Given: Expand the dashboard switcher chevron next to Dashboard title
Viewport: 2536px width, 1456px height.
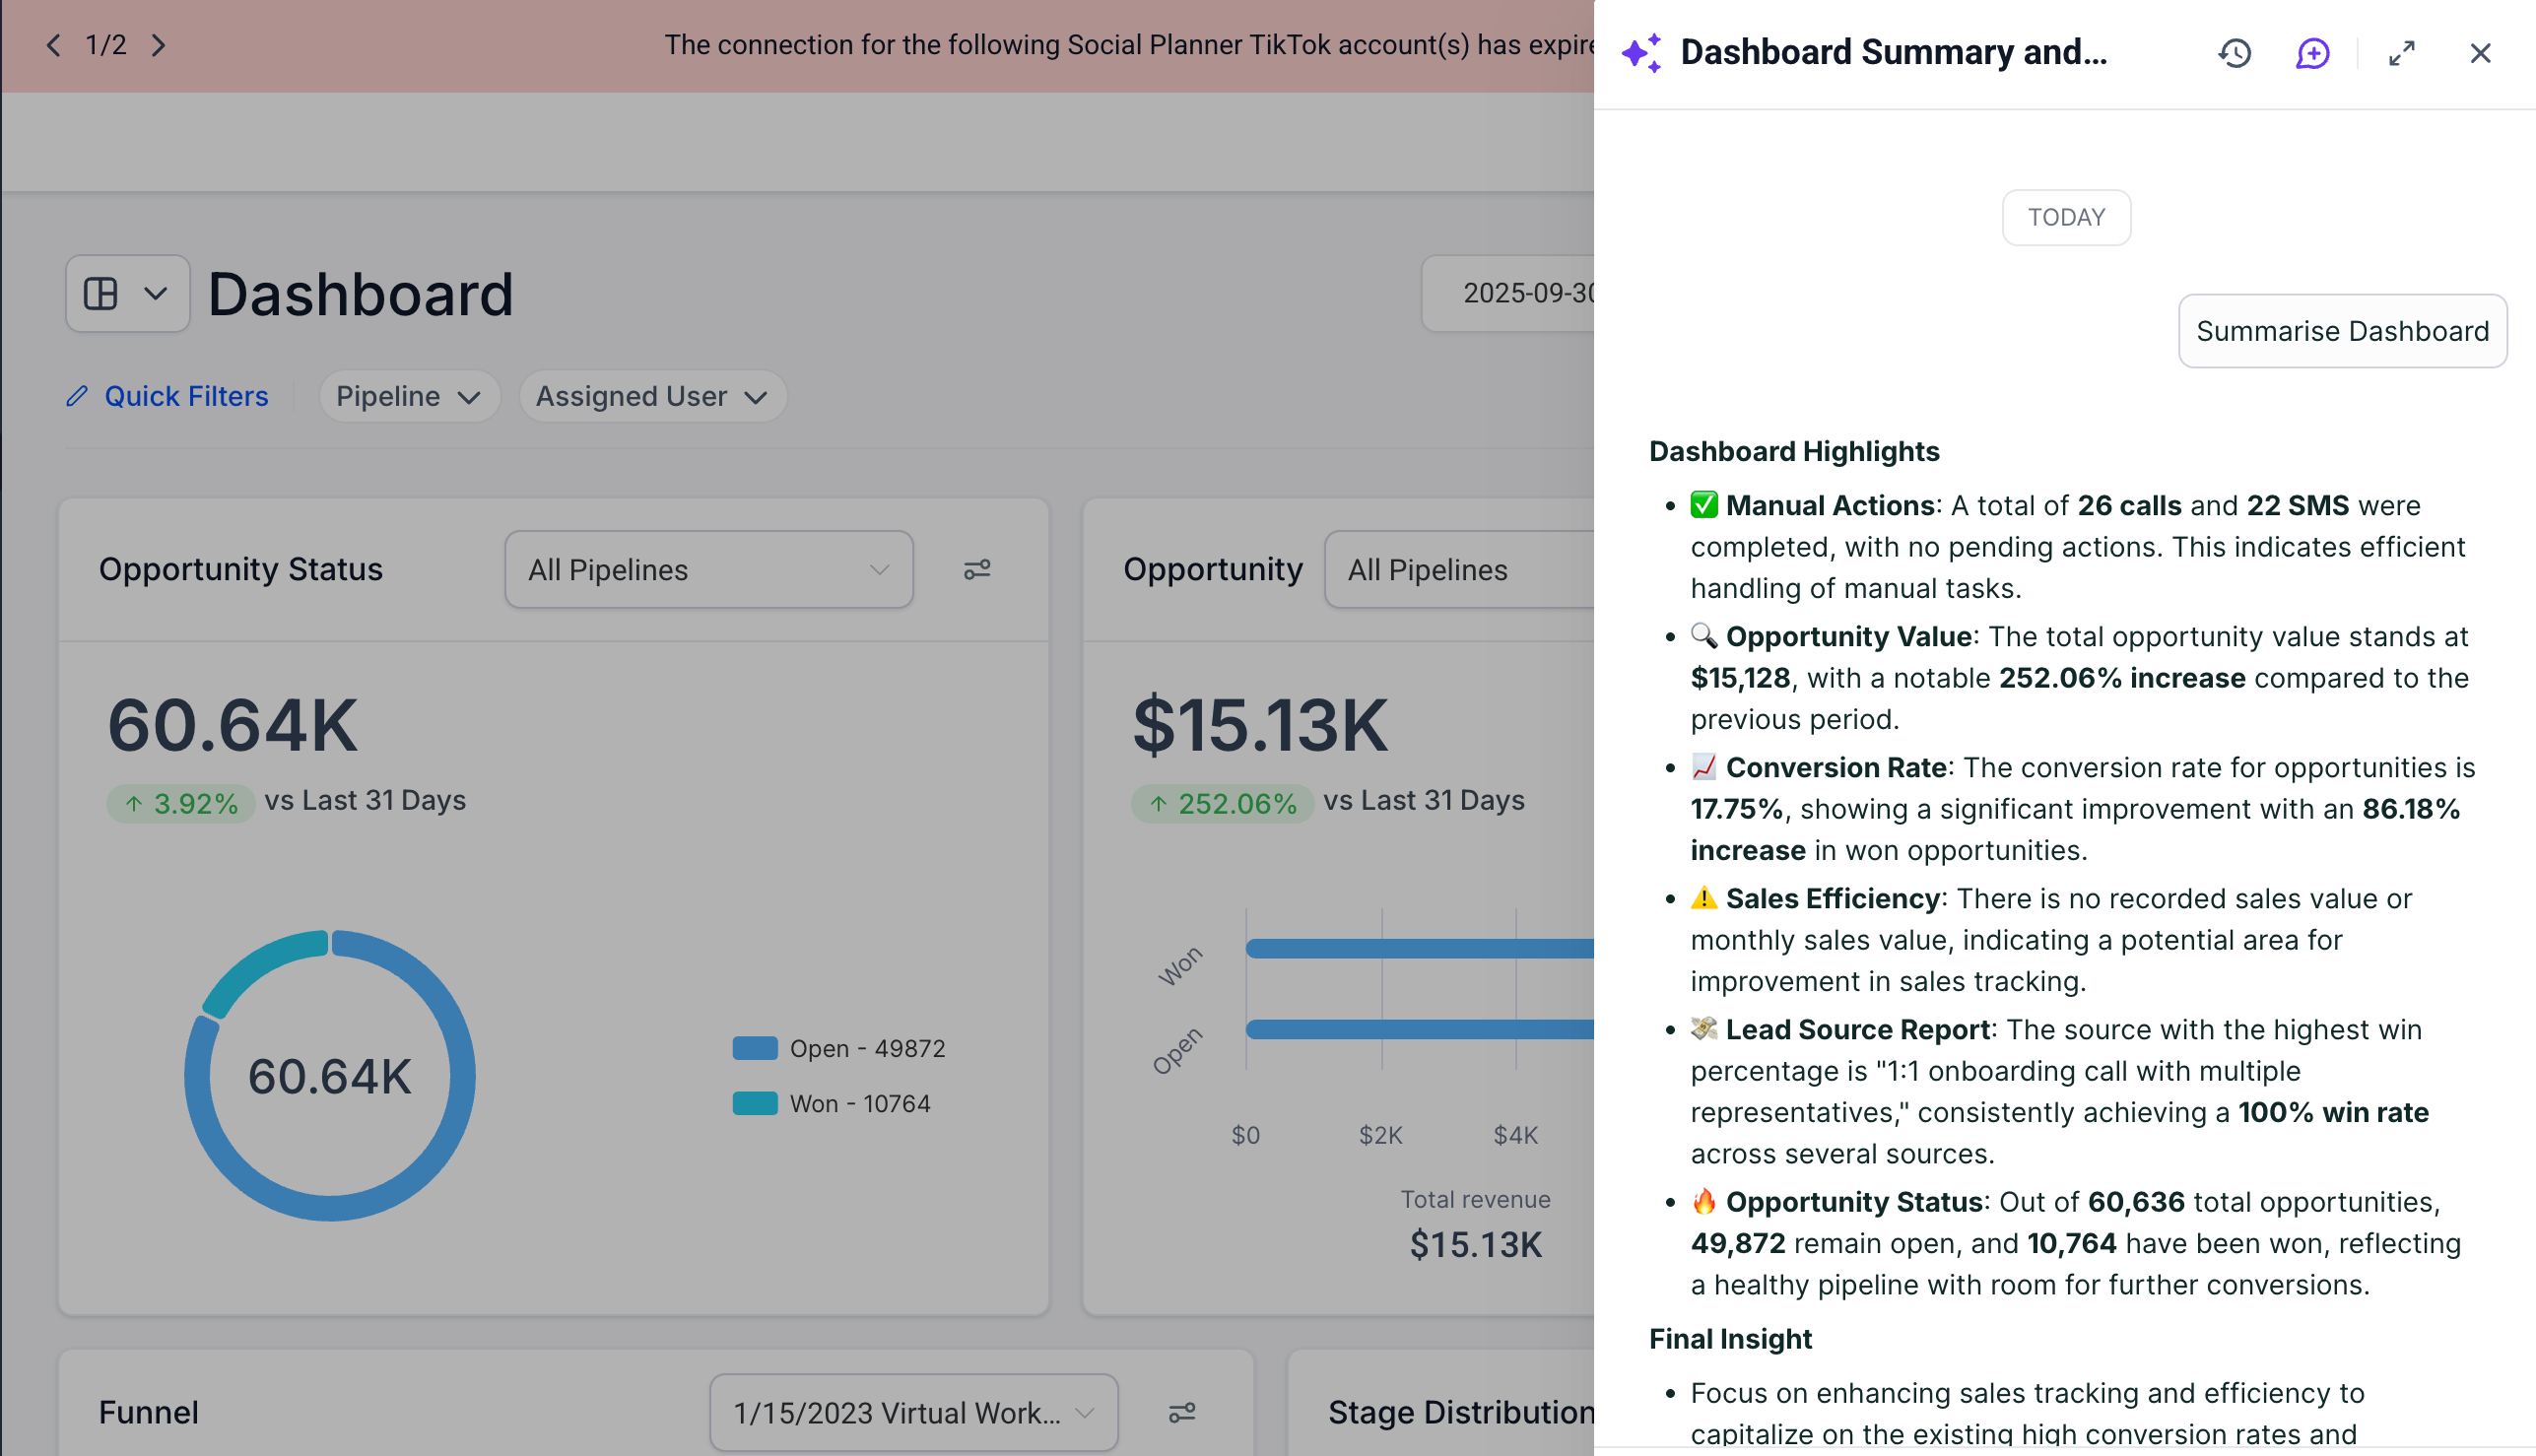Looking at the screenshot, I should click(155, 293).
